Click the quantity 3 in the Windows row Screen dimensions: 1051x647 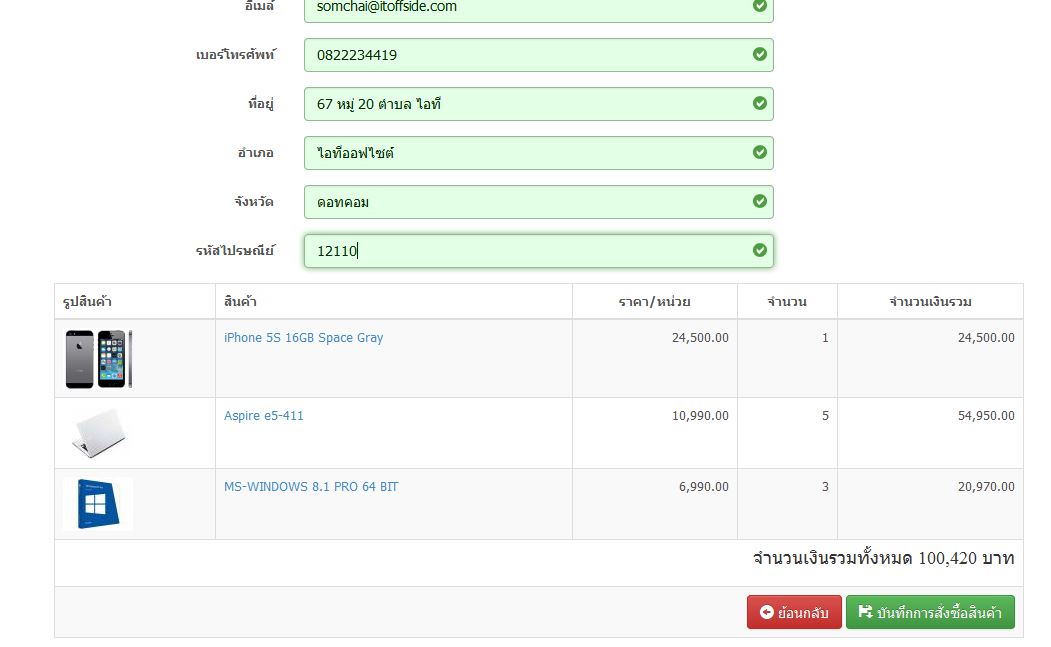pos(825,487)
